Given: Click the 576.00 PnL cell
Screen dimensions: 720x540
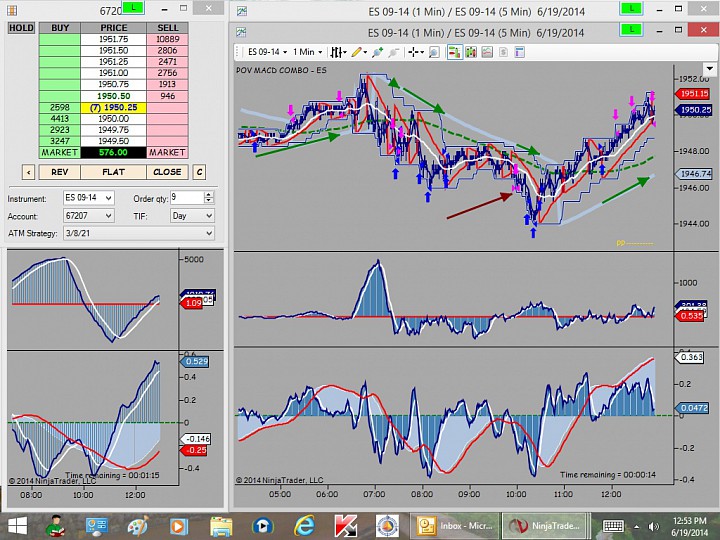Looking at the screenshot, I should (113, 152).
